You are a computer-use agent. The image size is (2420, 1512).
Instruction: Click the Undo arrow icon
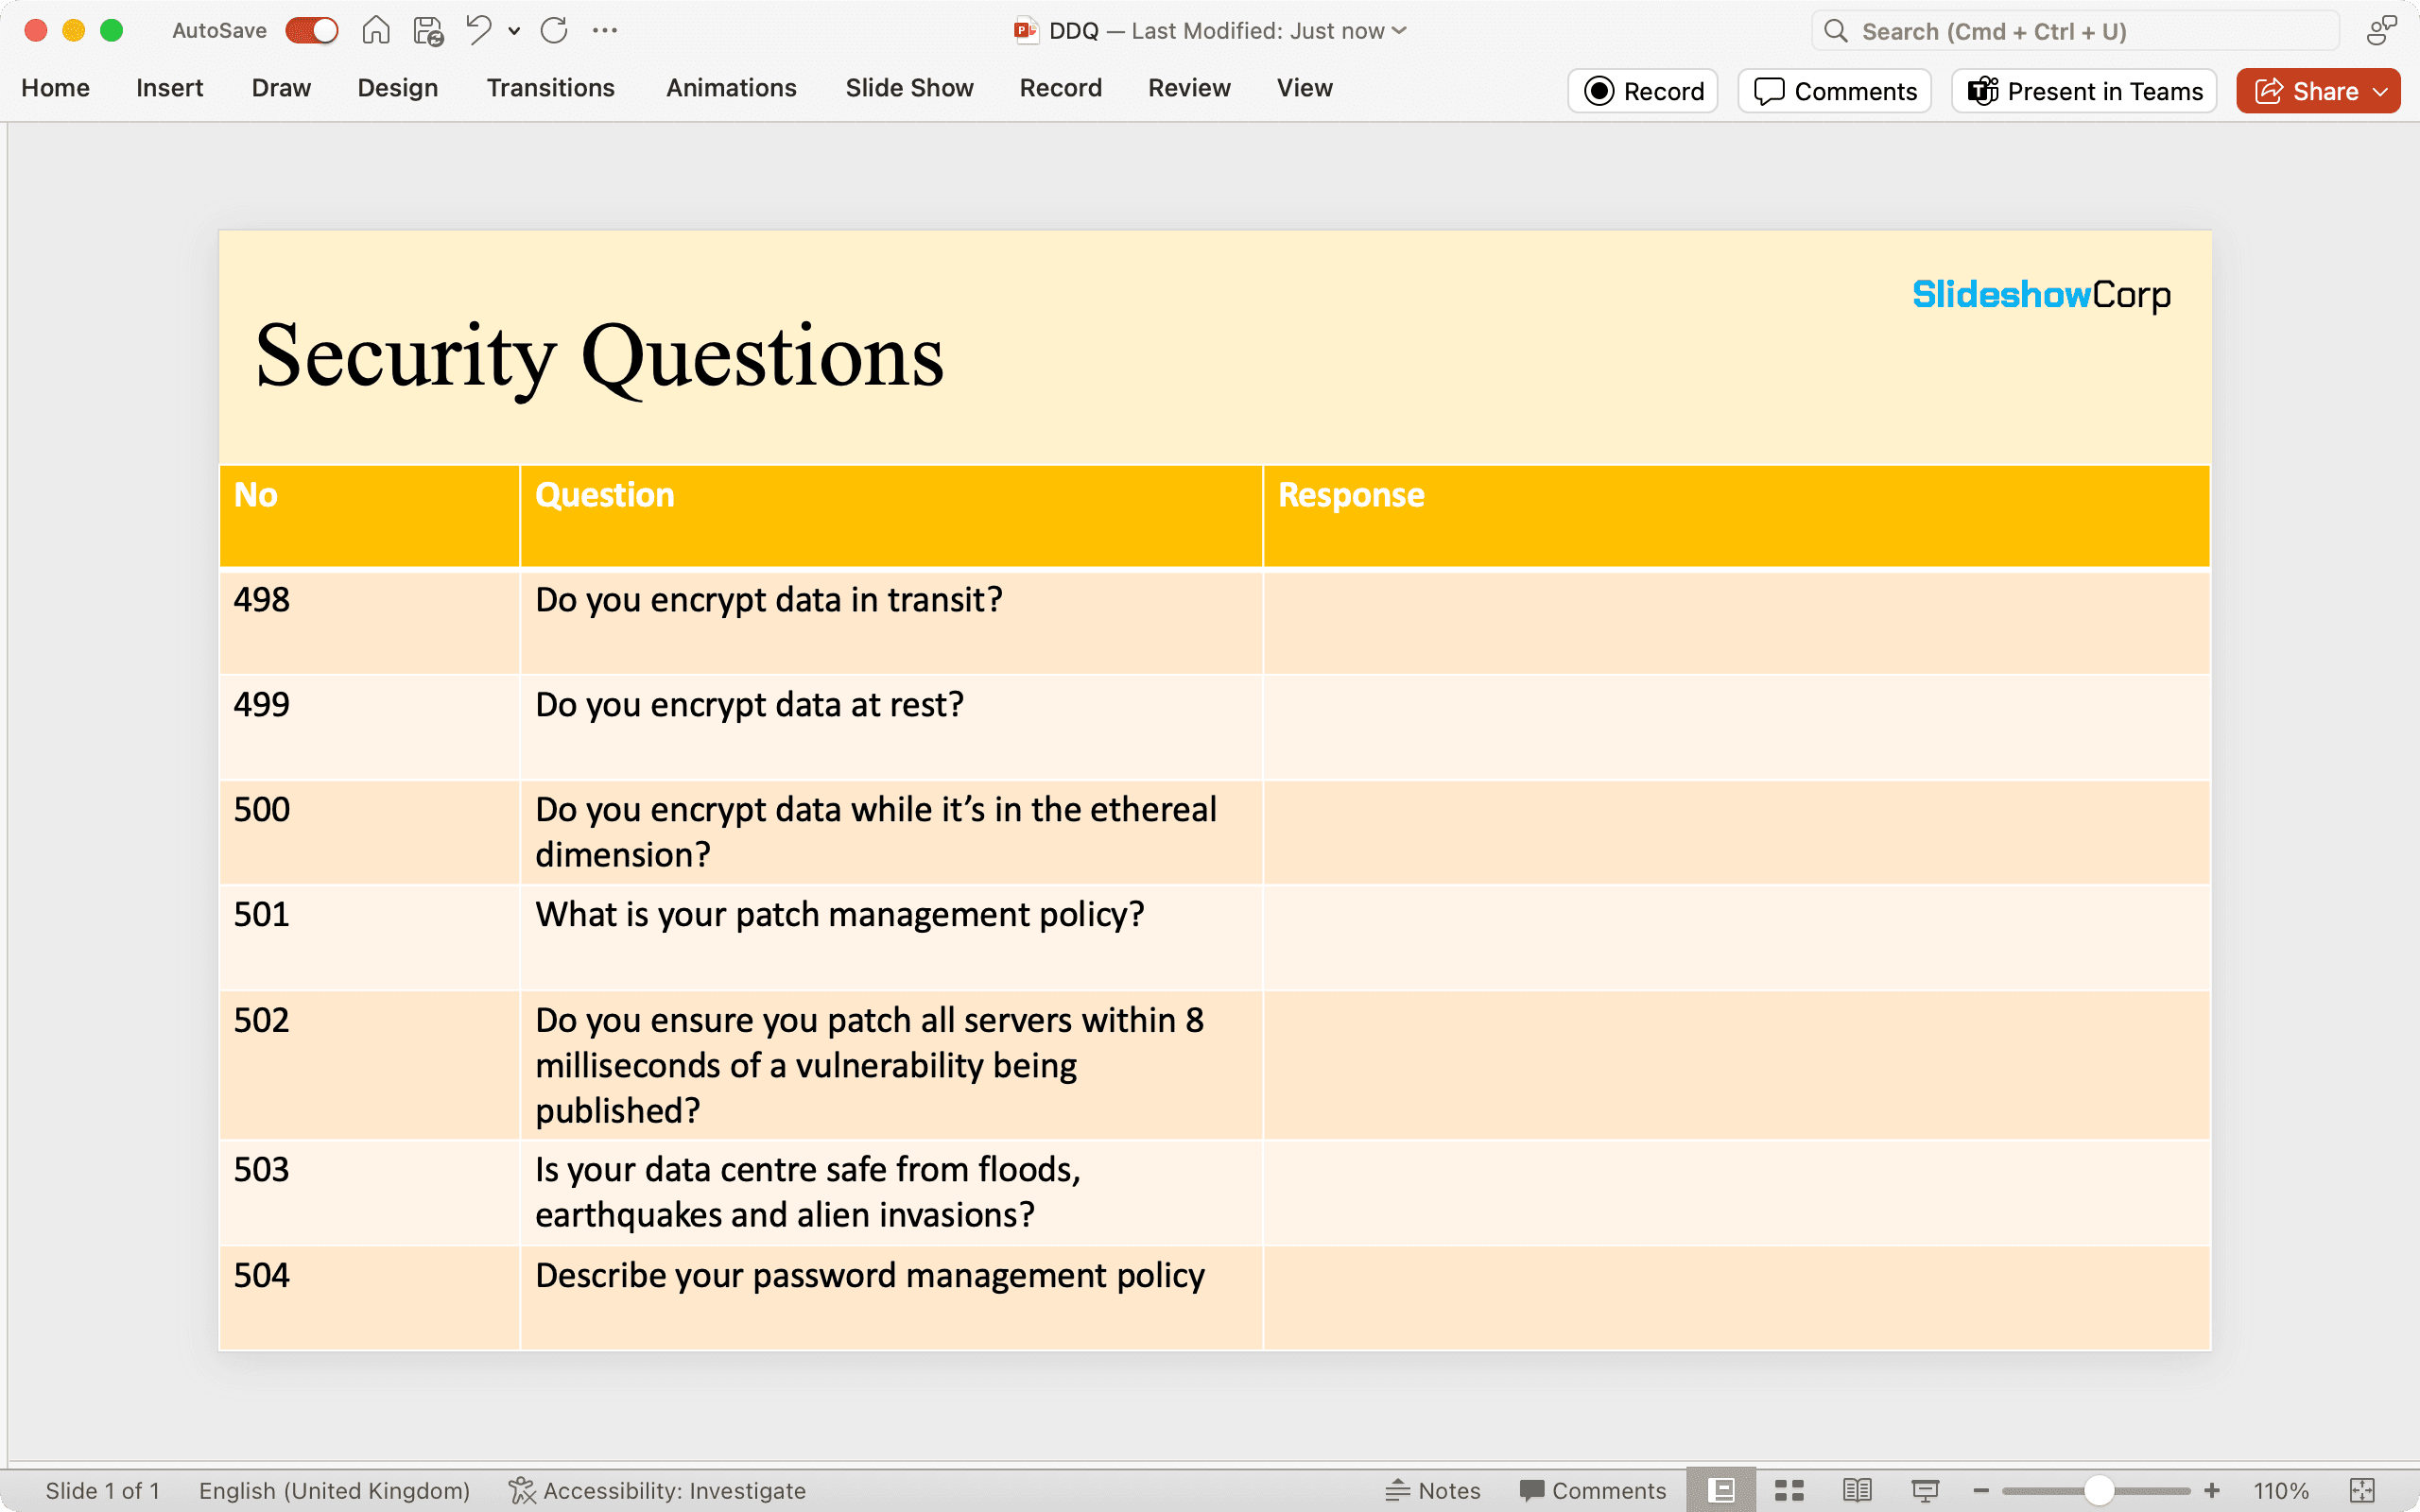pyautogui.click(x=479, y=31)
